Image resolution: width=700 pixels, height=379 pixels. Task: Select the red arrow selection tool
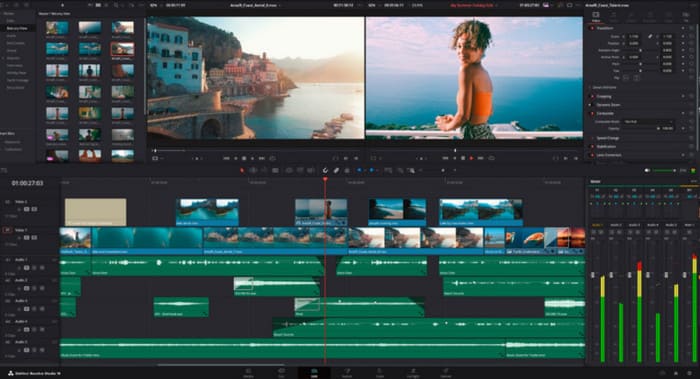[x=242, y=170]
